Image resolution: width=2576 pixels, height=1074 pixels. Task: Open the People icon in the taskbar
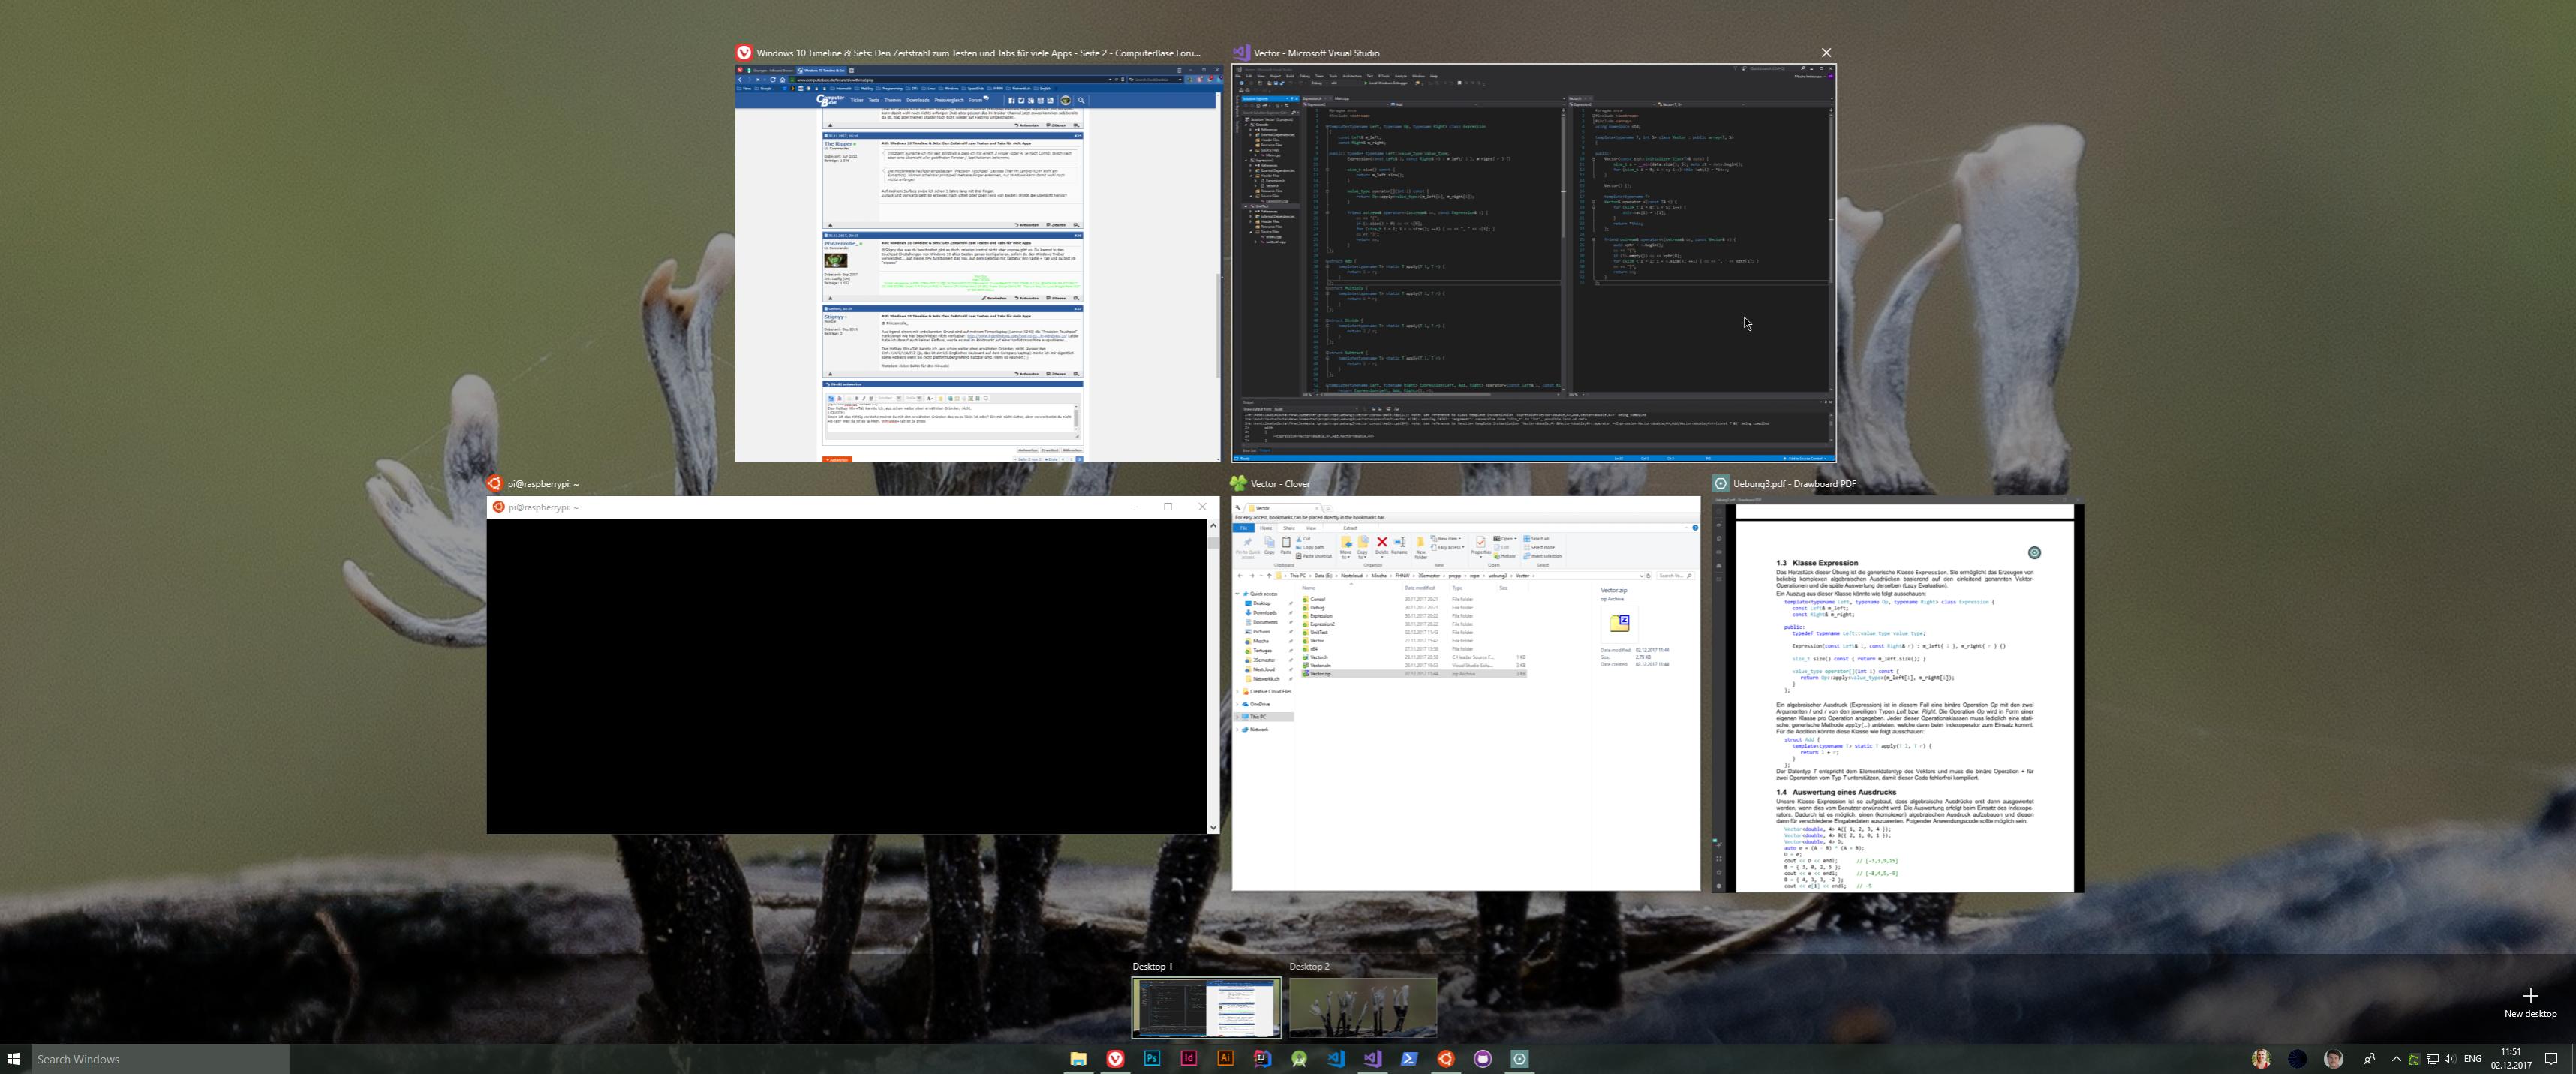point(2369,1059)
